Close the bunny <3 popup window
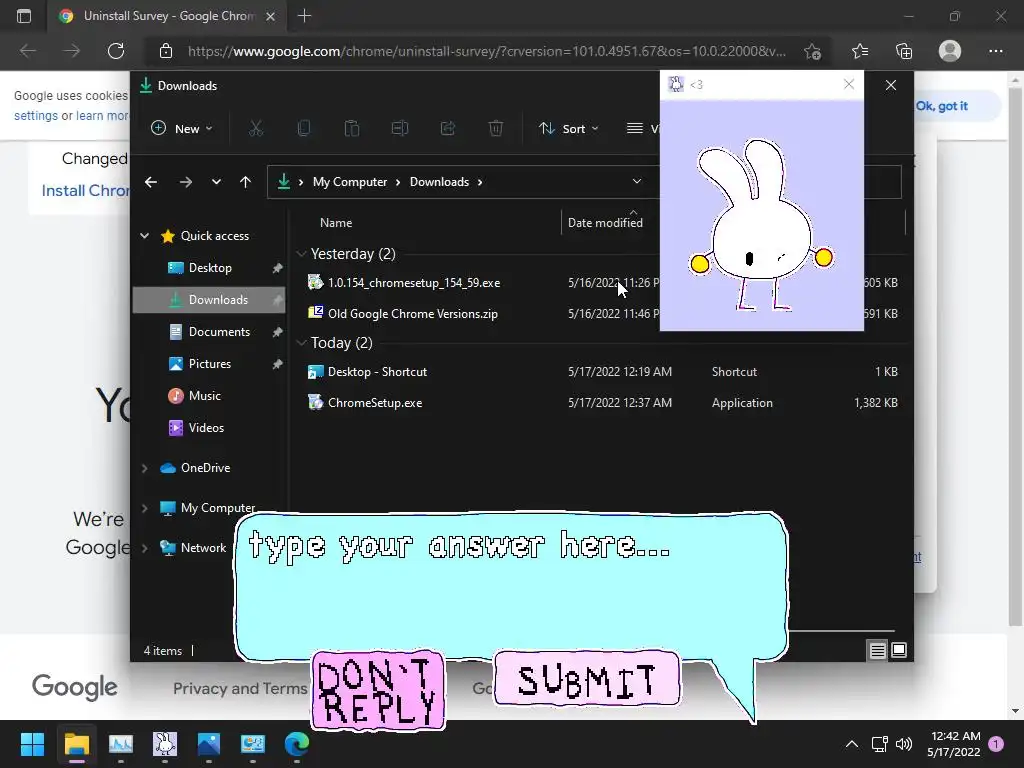The width and height of the screenshot is (1024, 768). pyautogui.click(x=849, y=84)
